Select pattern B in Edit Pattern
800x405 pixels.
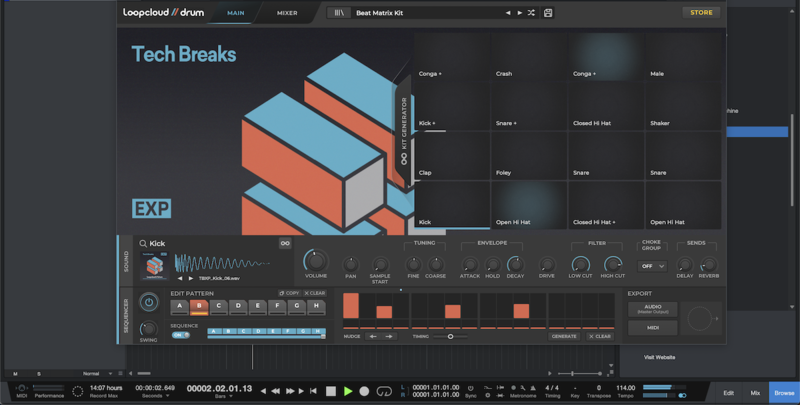click(x=199, y=306)
